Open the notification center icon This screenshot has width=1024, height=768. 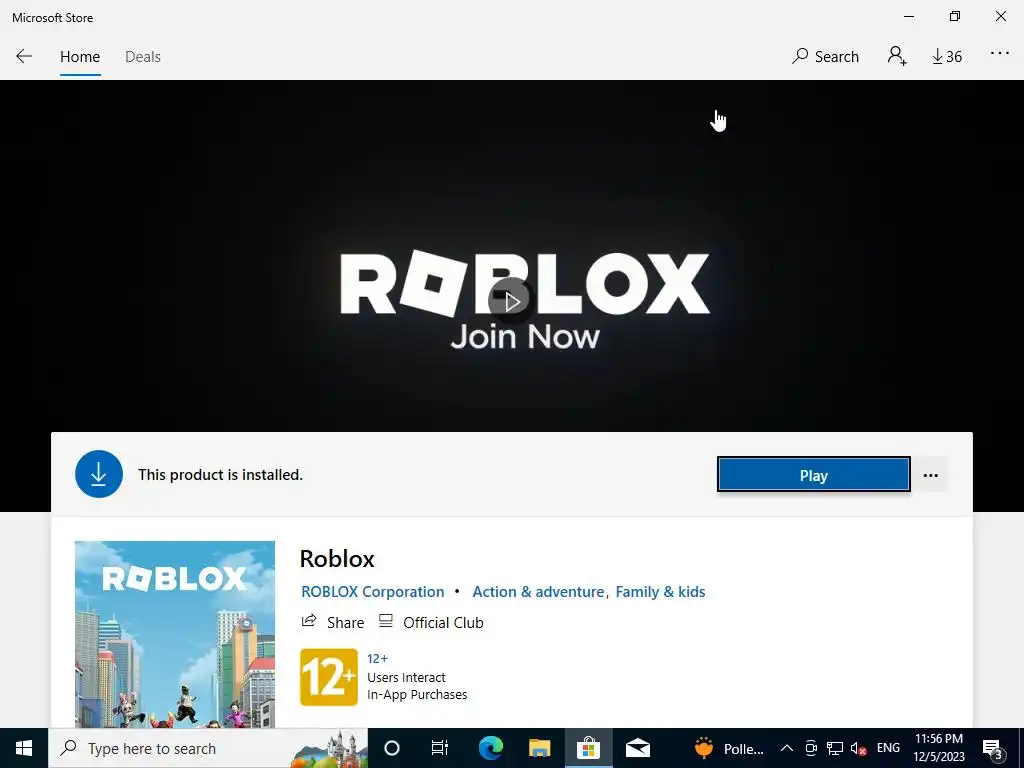tap(992, 750)
